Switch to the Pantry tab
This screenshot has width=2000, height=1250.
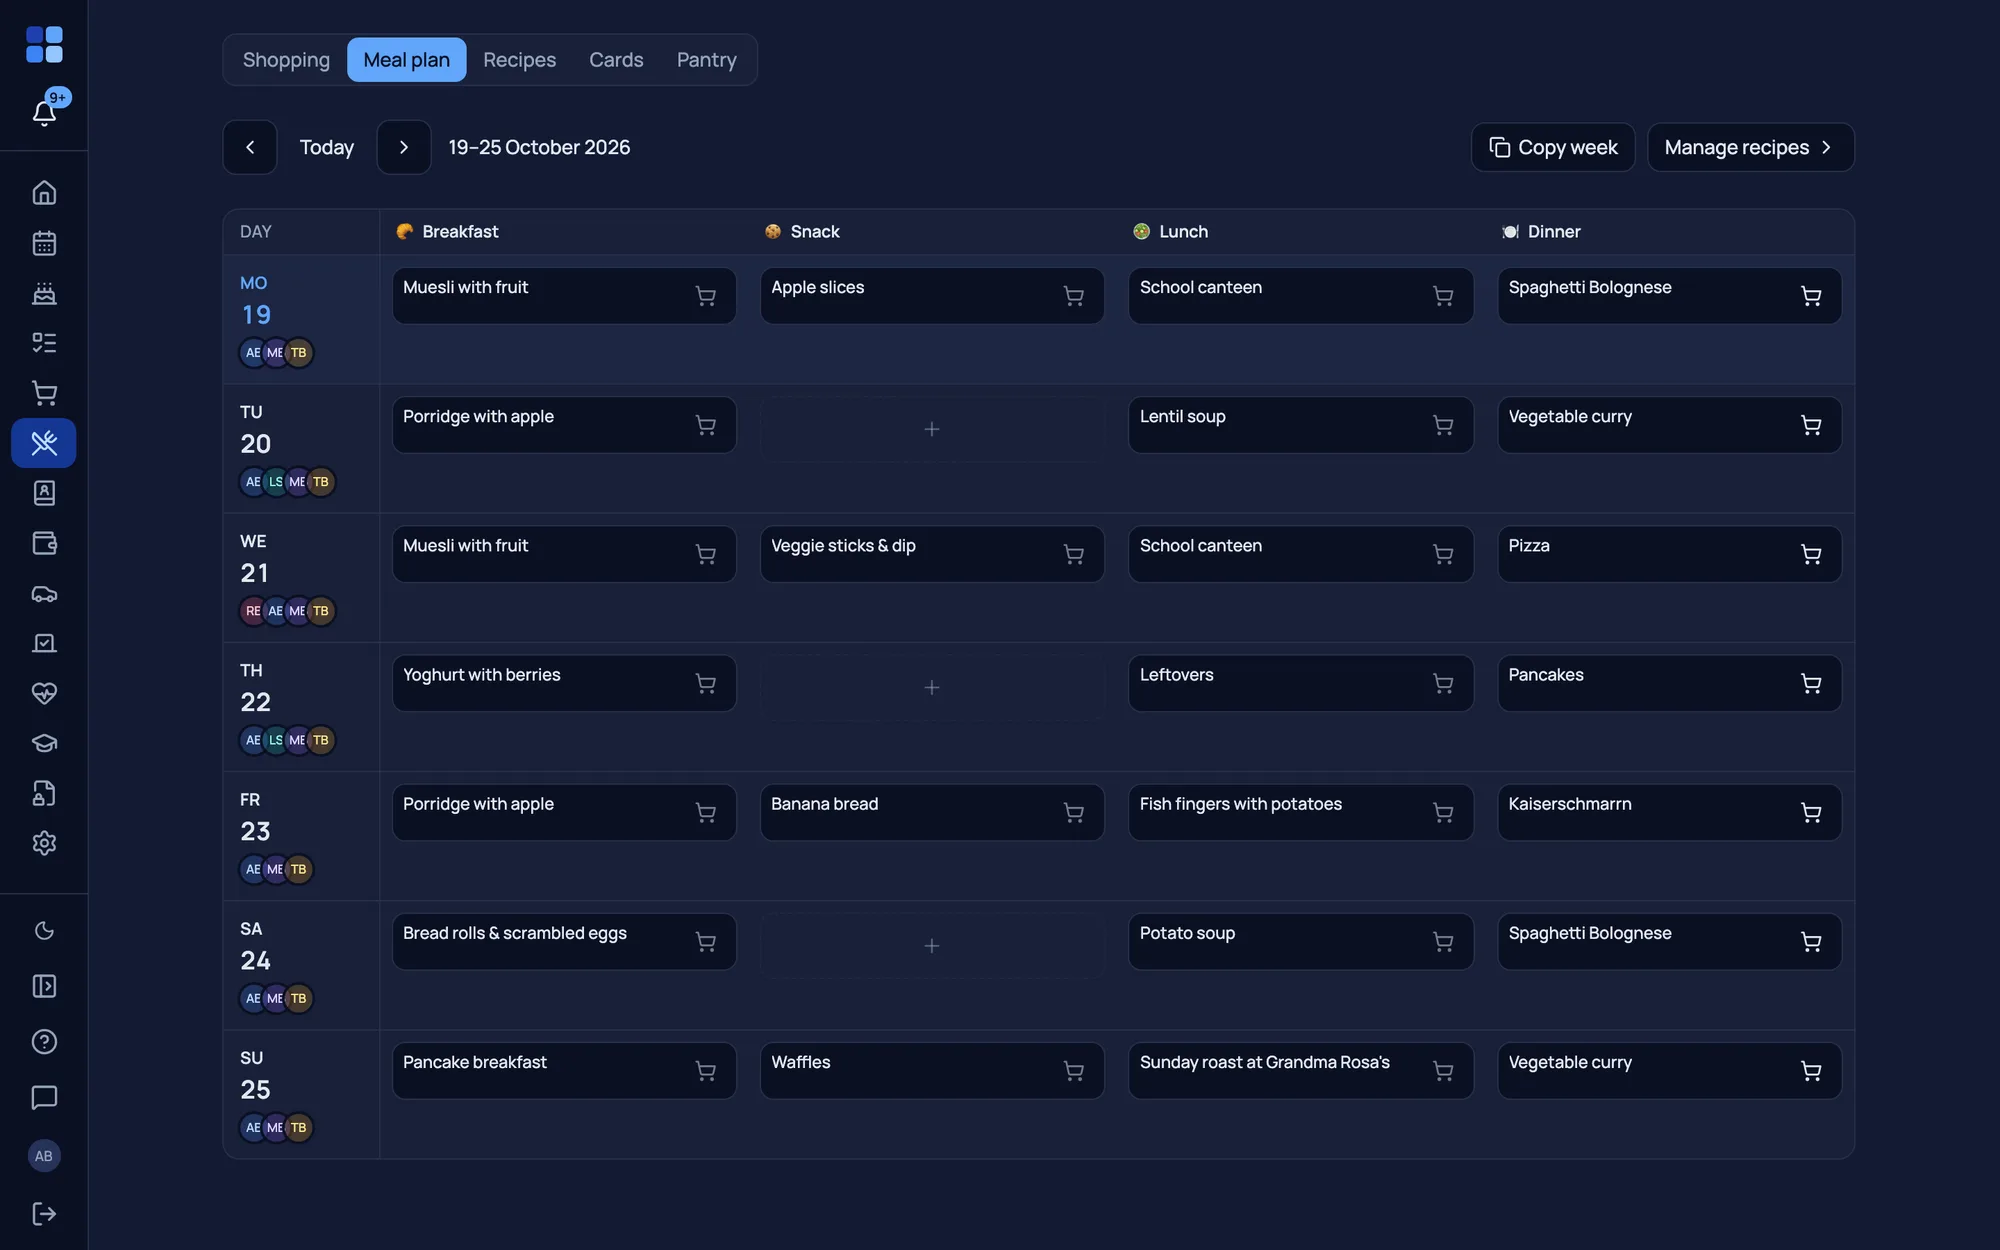pos(706,60)
